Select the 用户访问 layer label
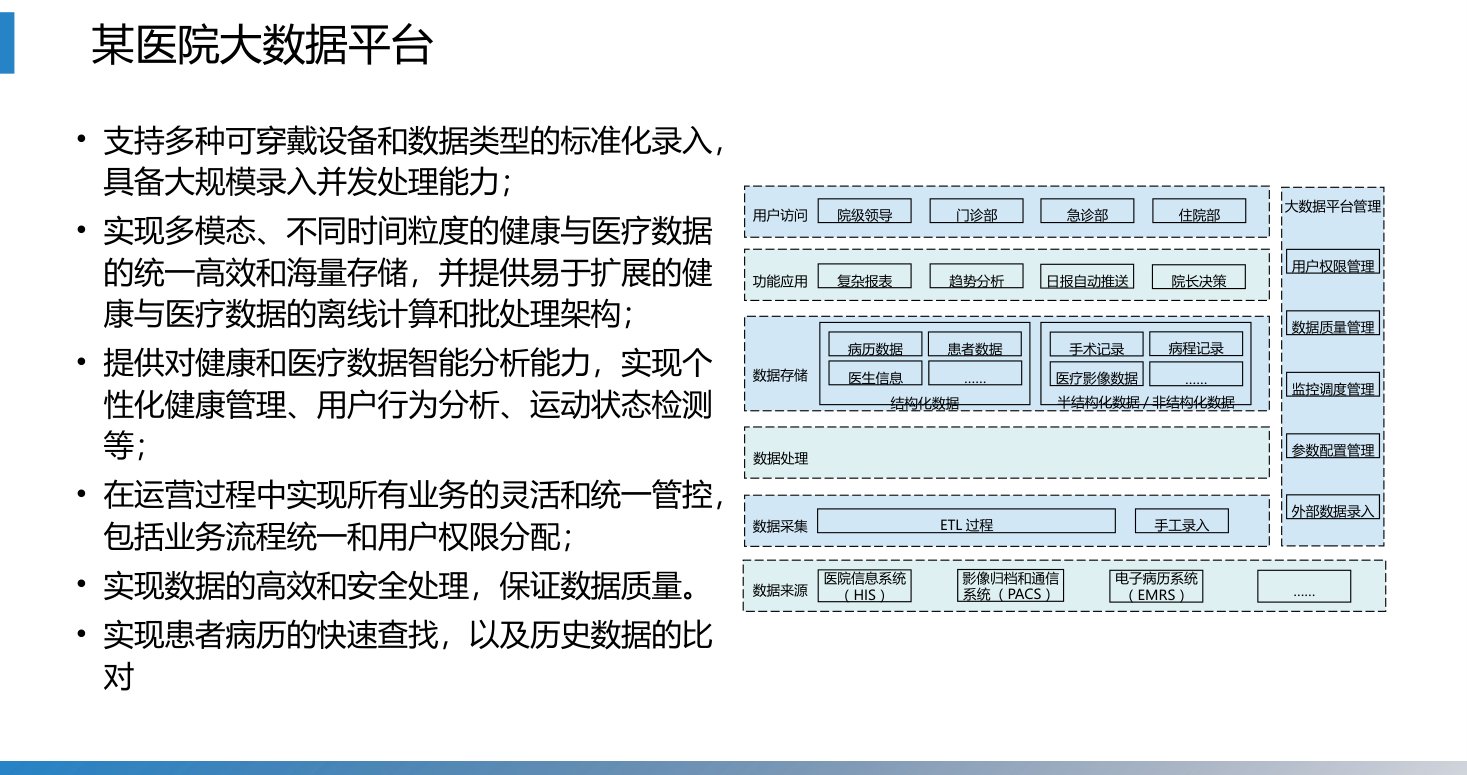 coord(780,214)
